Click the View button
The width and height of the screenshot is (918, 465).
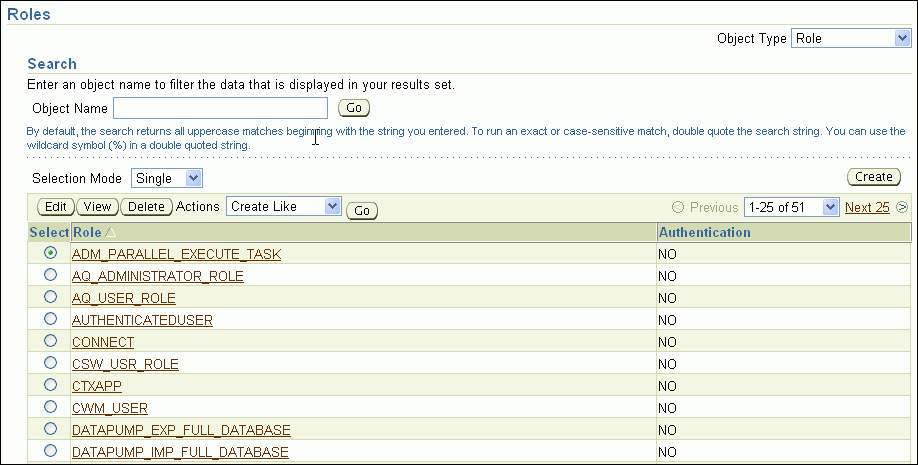(97, 207)
